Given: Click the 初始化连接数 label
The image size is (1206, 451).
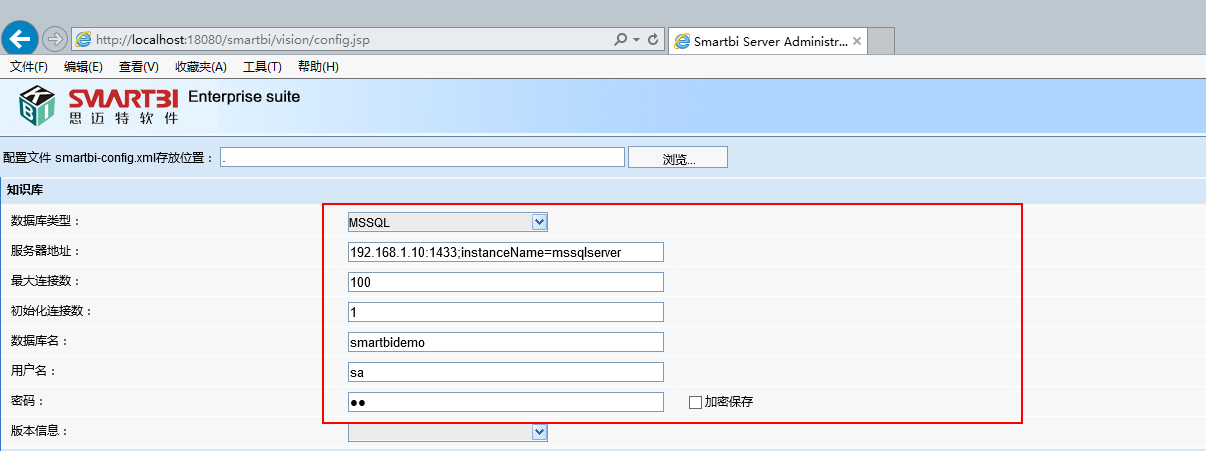Looking at the screenshot, I should (x=51, y=311).
